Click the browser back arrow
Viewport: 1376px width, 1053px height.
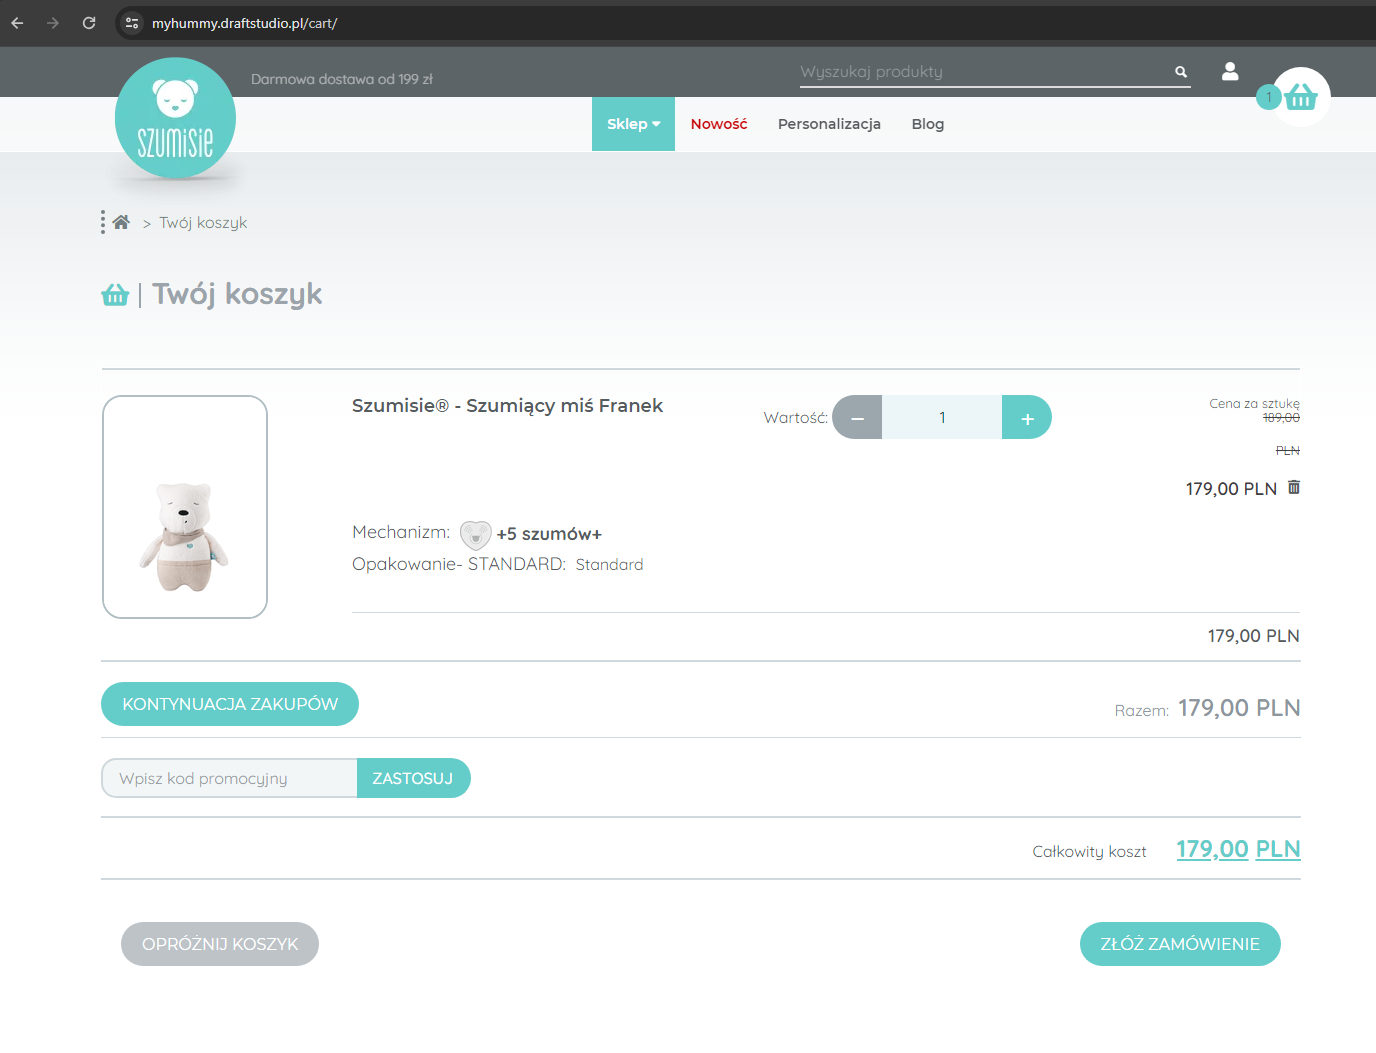(x=17, y=23)
